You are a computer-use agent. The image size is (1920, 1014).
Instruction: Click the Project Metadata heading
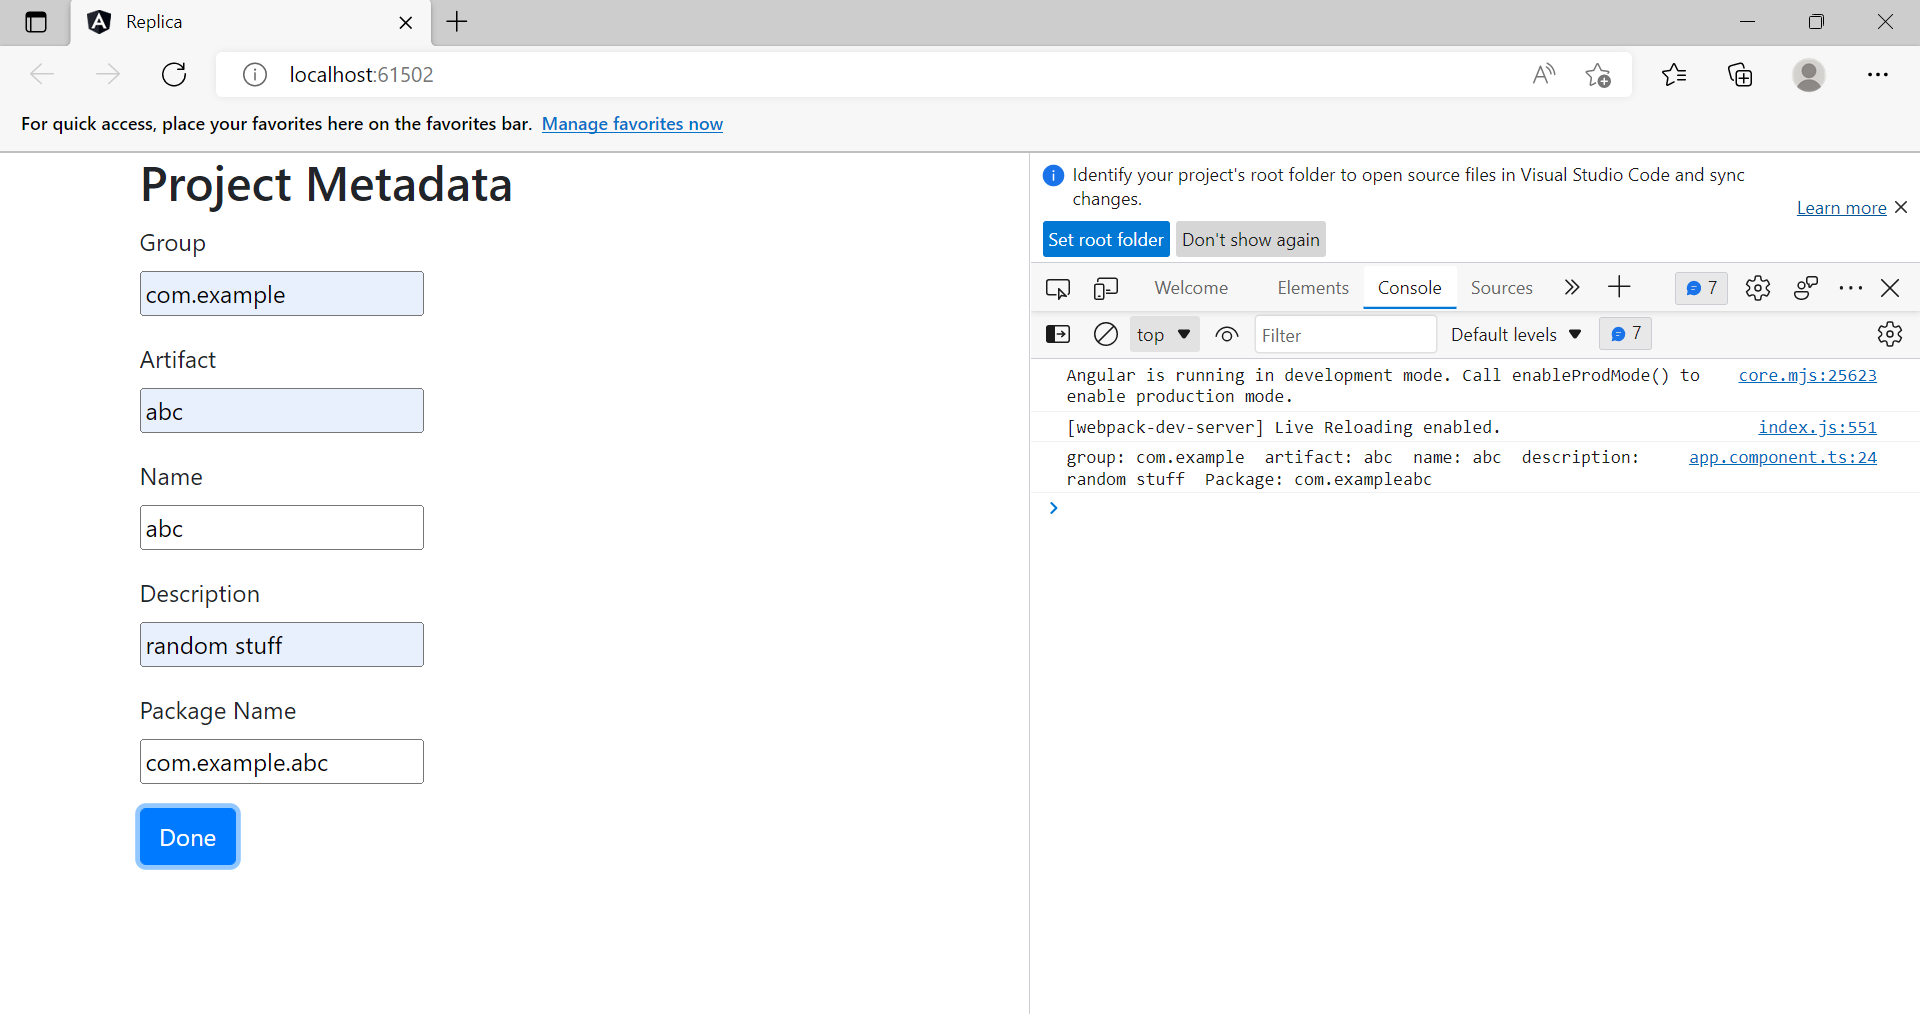click(x=326, y=185)
